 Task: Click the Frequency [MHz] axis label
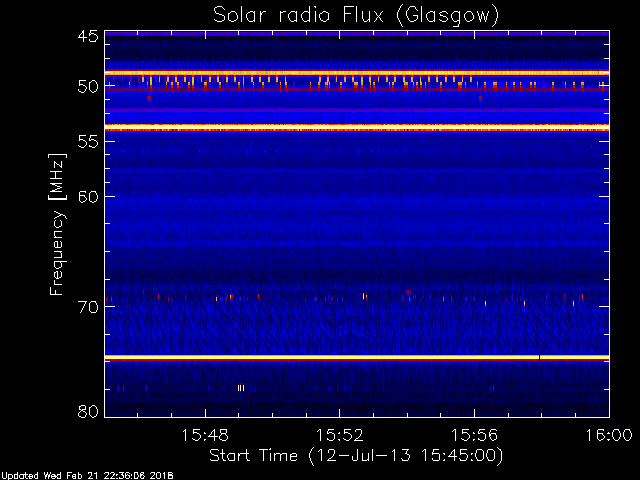[57, 224]
